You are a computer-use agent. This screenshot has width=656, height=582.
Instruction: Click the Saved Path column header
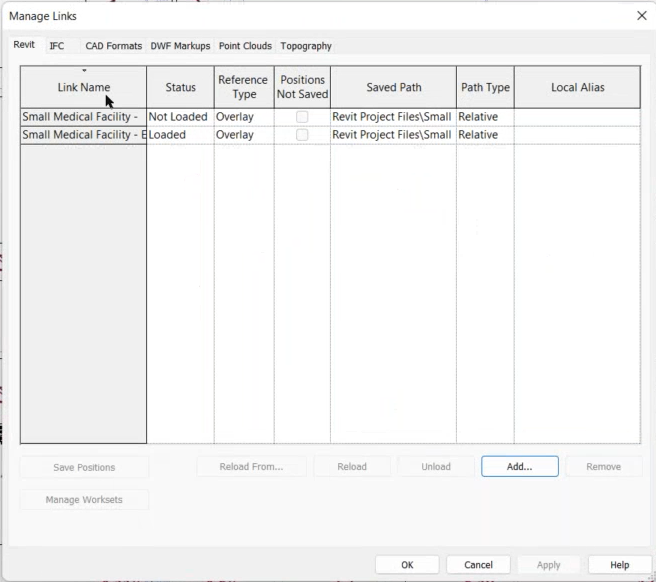[x=393, y=87]
